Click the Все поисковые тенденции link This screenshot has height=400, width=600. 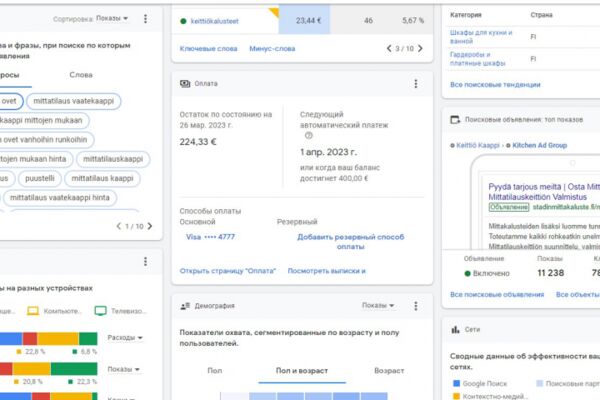(x=495, y=85)
